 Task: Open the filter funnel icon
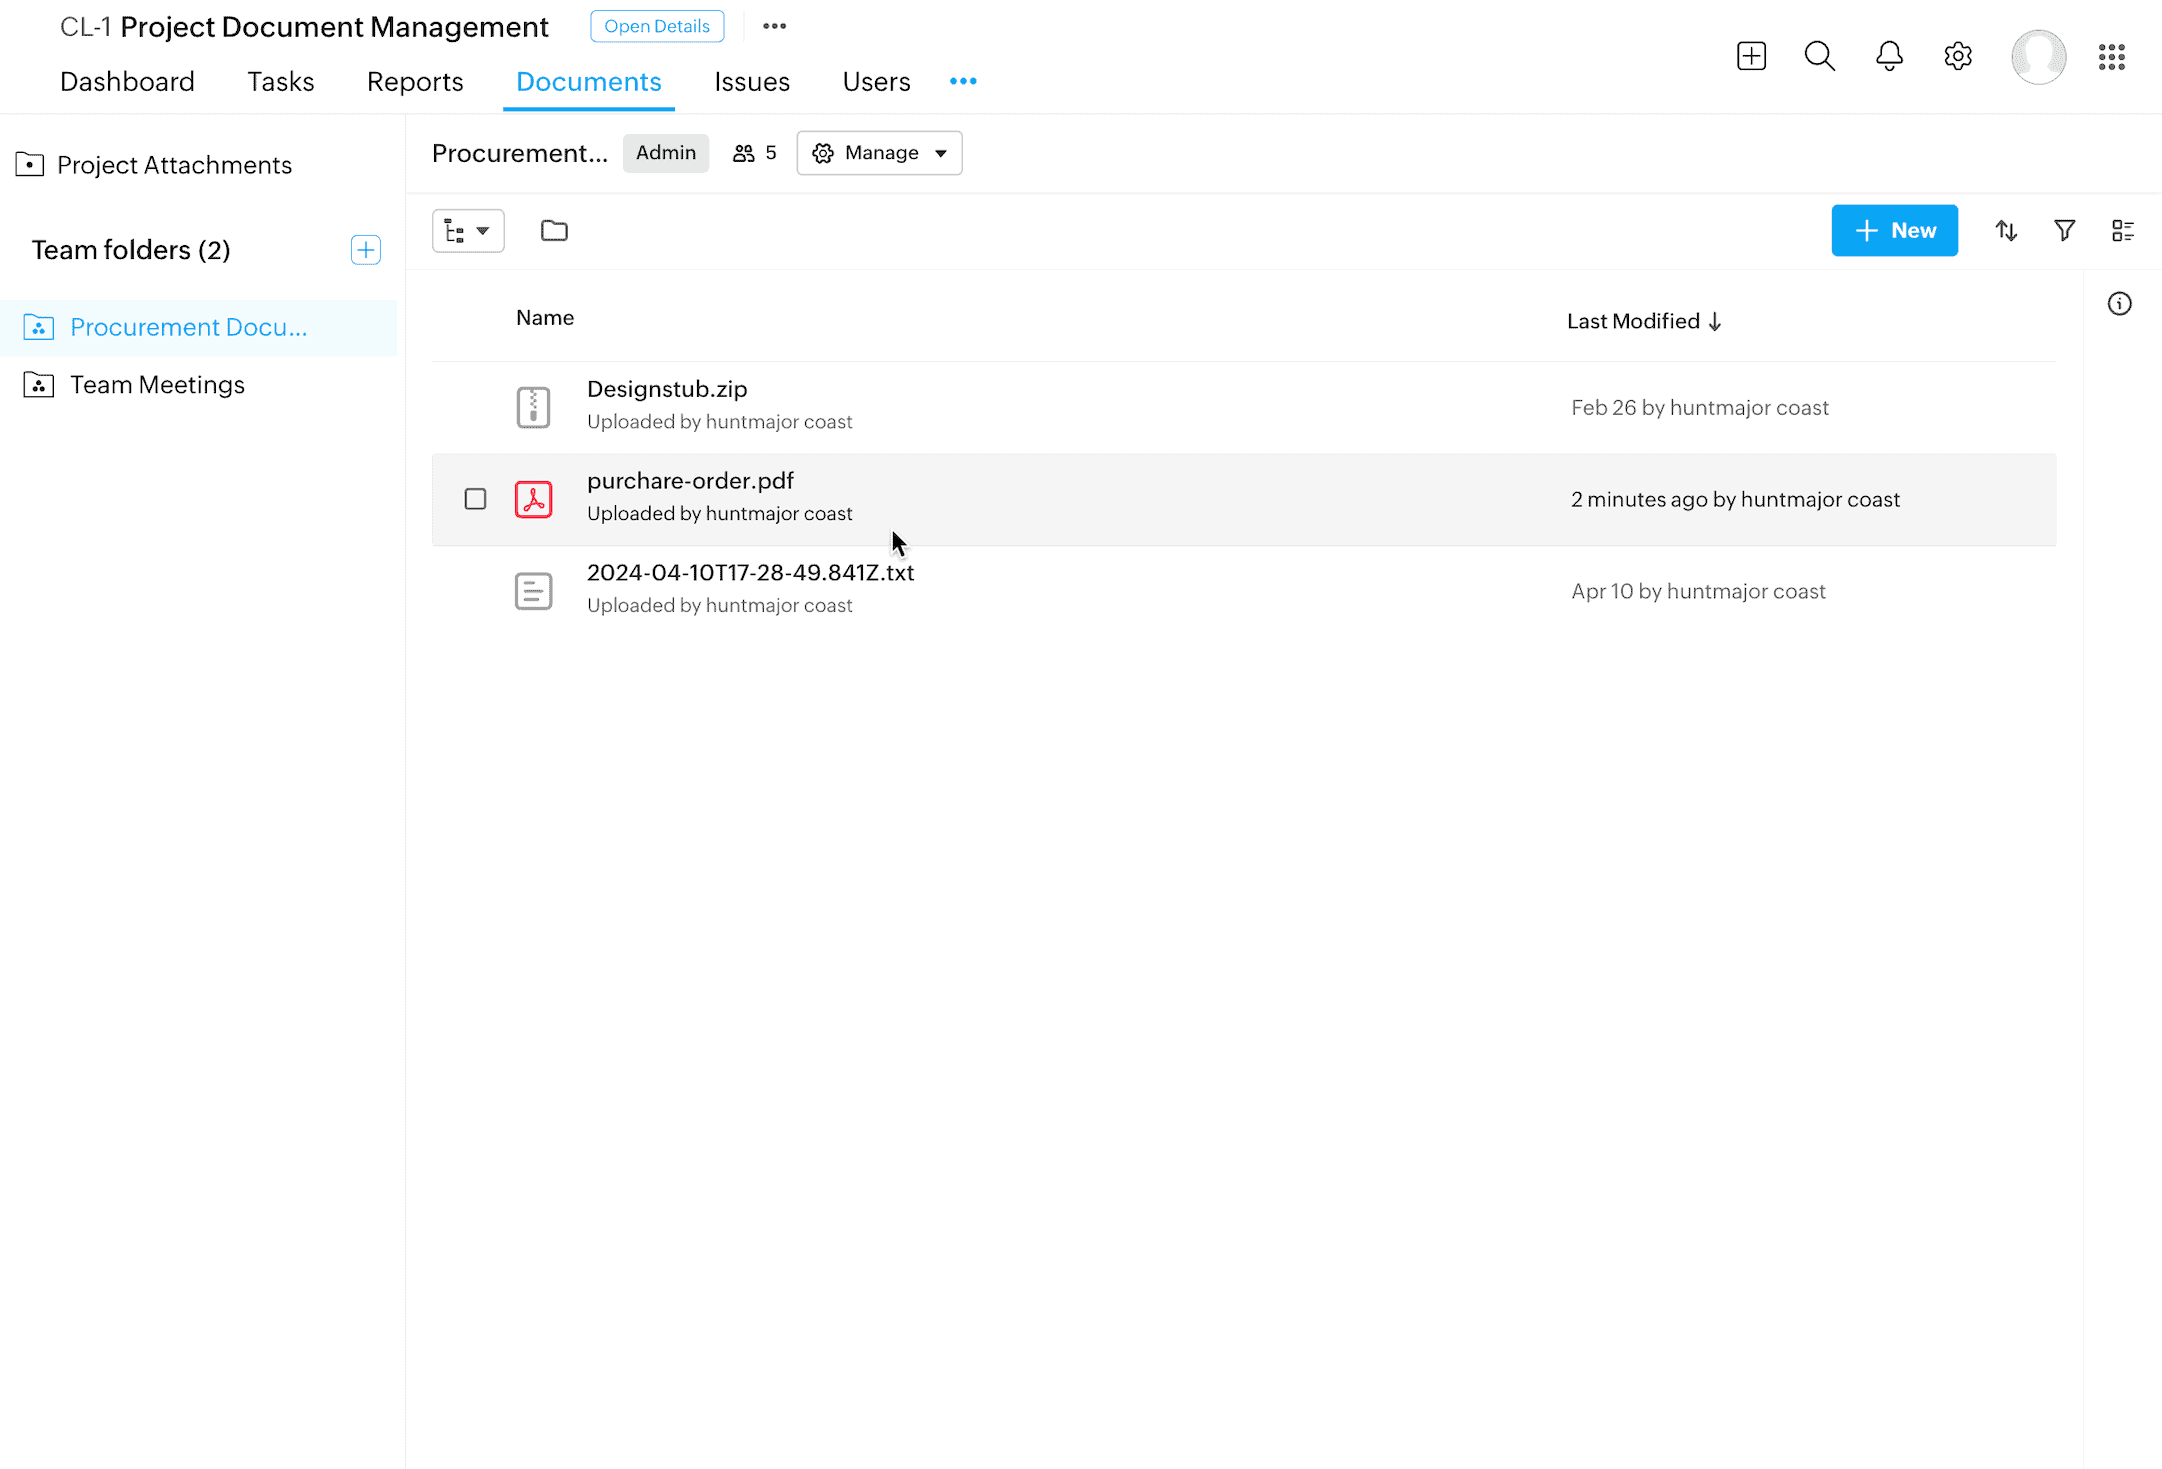(2064, 231)
